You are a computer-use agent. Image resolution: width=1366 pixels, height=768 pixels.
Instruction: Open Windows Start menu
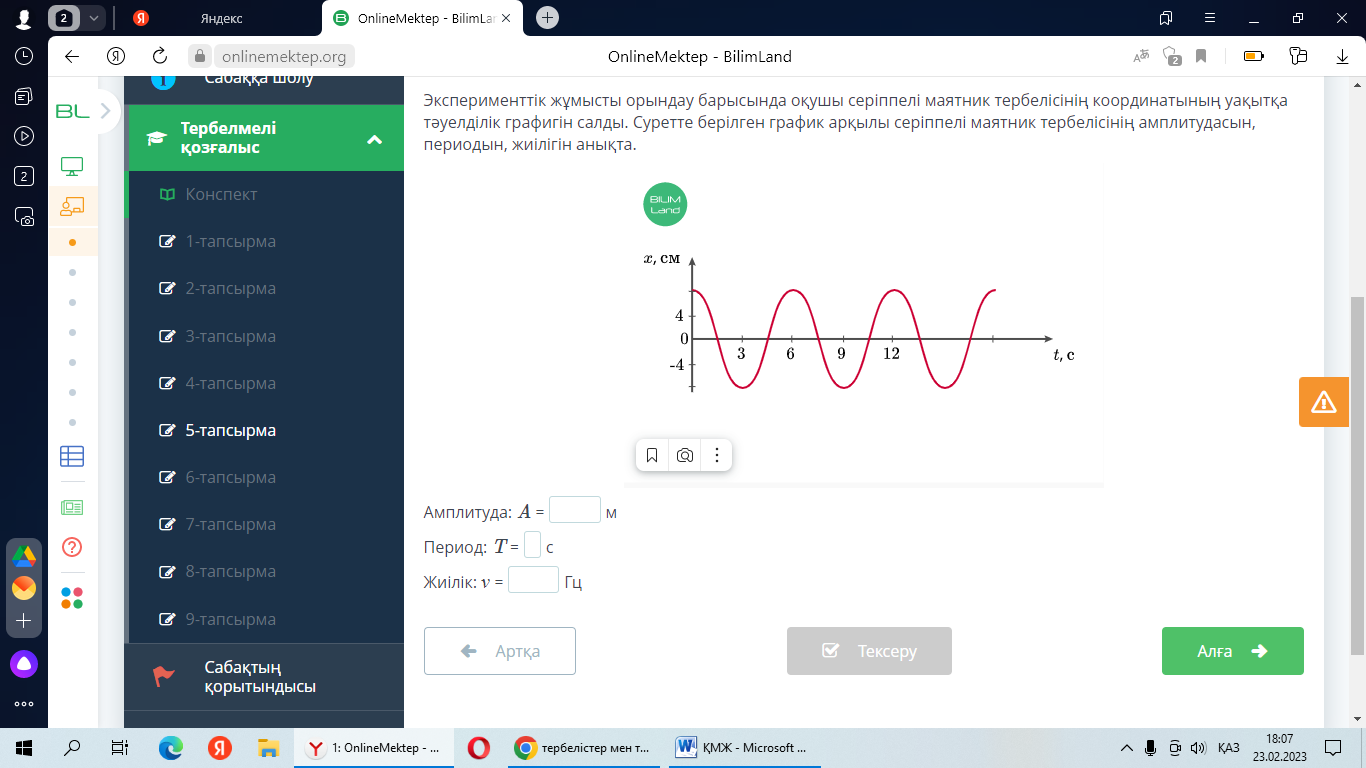tap(24, 748)
